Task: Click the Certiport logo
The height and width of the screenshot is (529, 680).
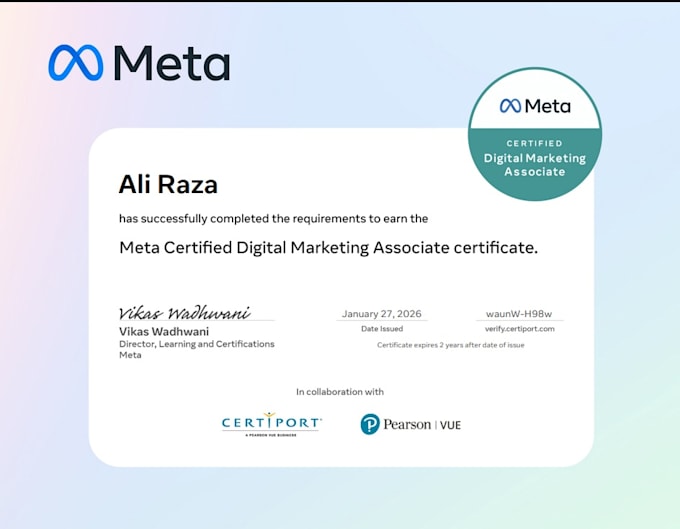Action: coord(271,424)
